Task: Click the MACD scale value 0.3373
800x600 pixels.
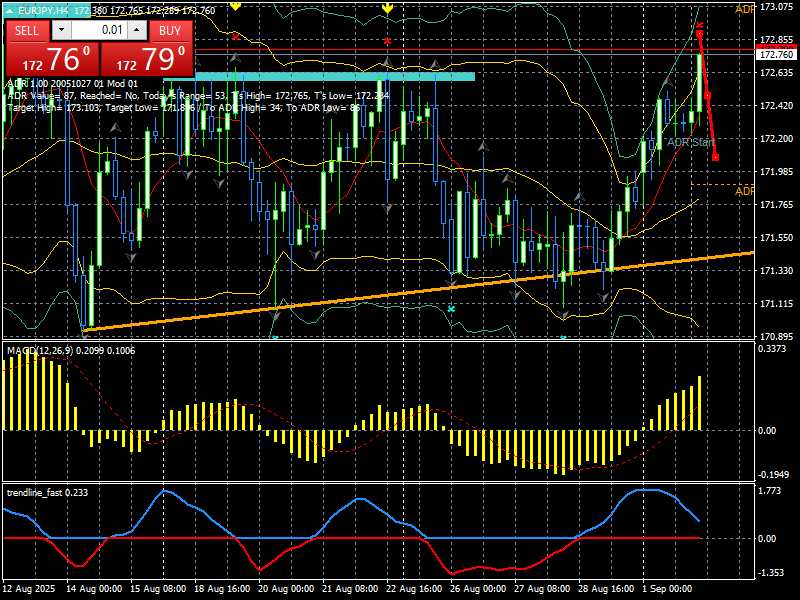Action: 772,348
